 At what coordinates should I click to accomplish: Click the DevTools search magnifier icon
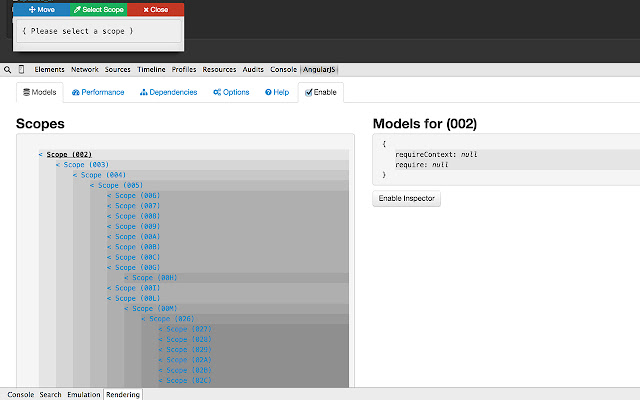7,70
